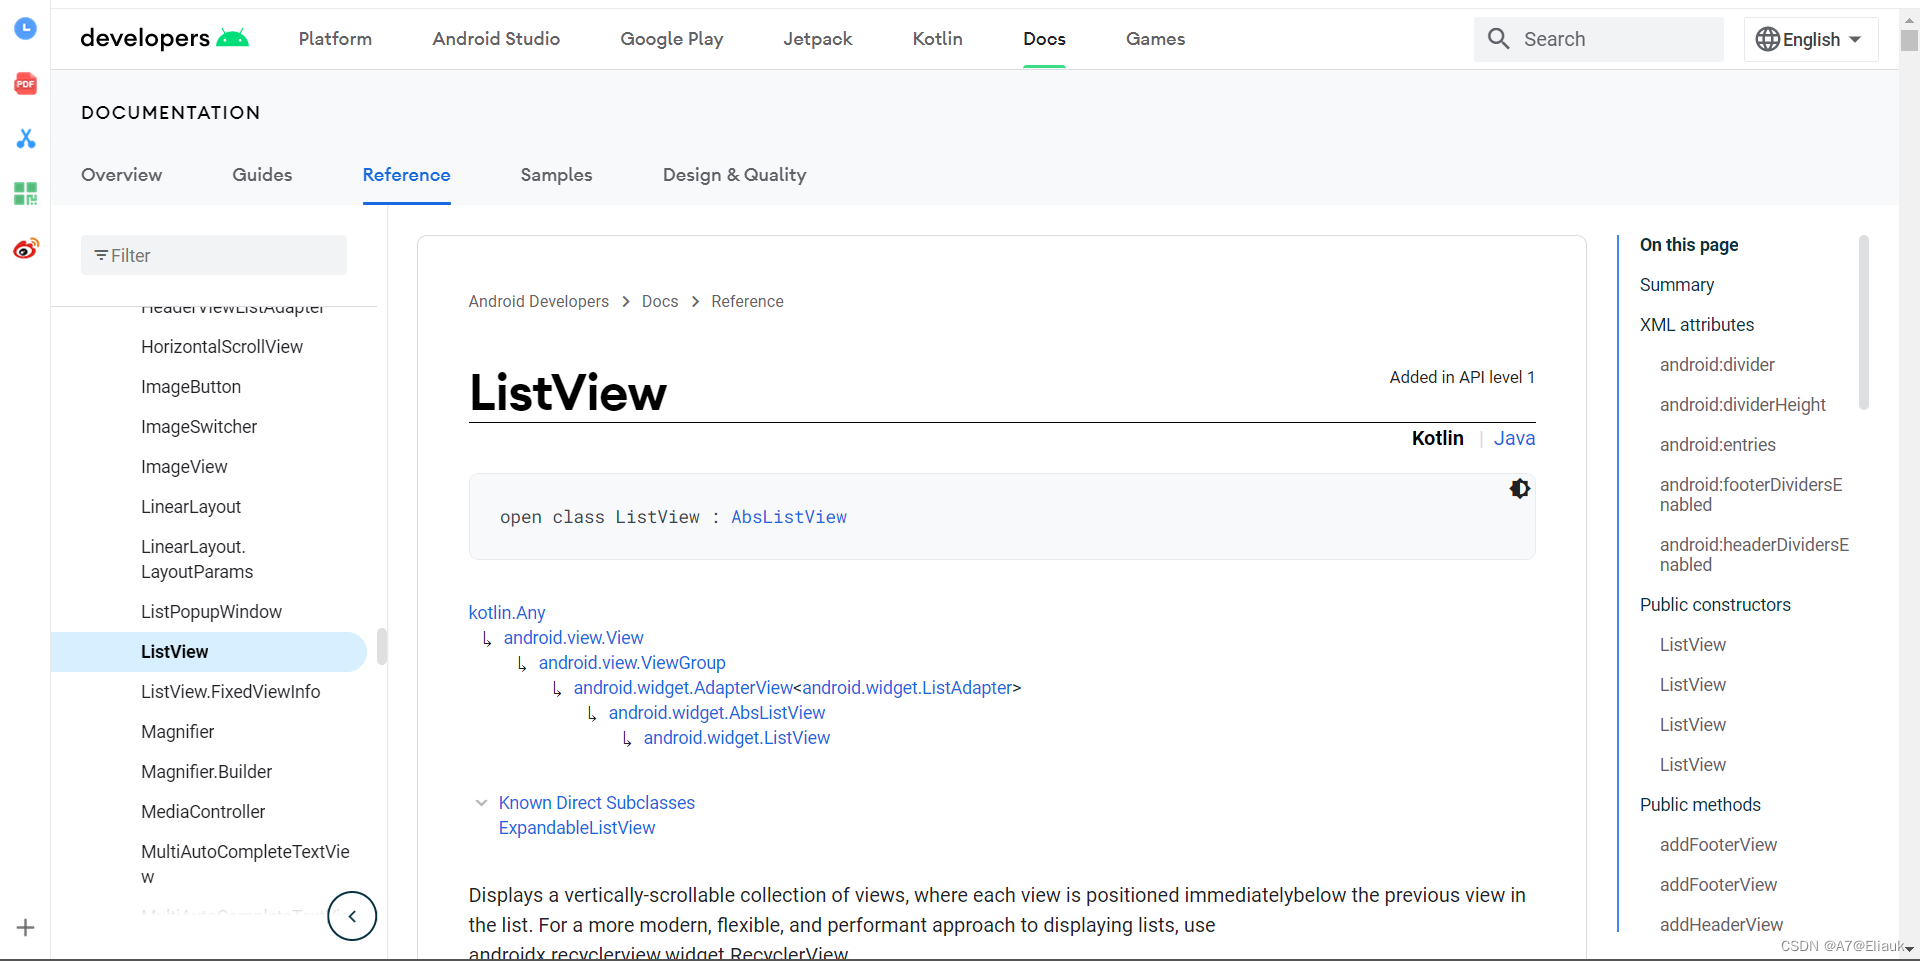
Task: Jump to addHeaderView method
Action: [x=1721, y=925]
